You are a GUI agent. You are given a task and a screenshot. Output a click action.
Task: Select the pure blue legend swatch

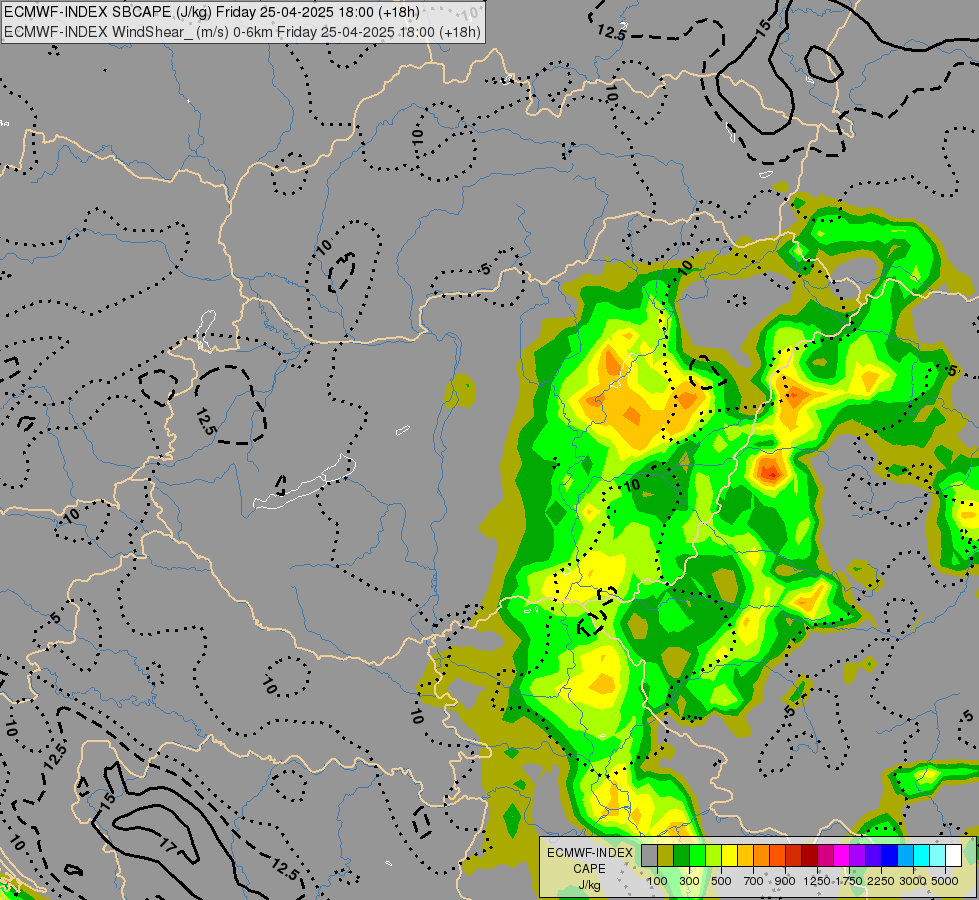pyautogui.click(x=889, y=856)
